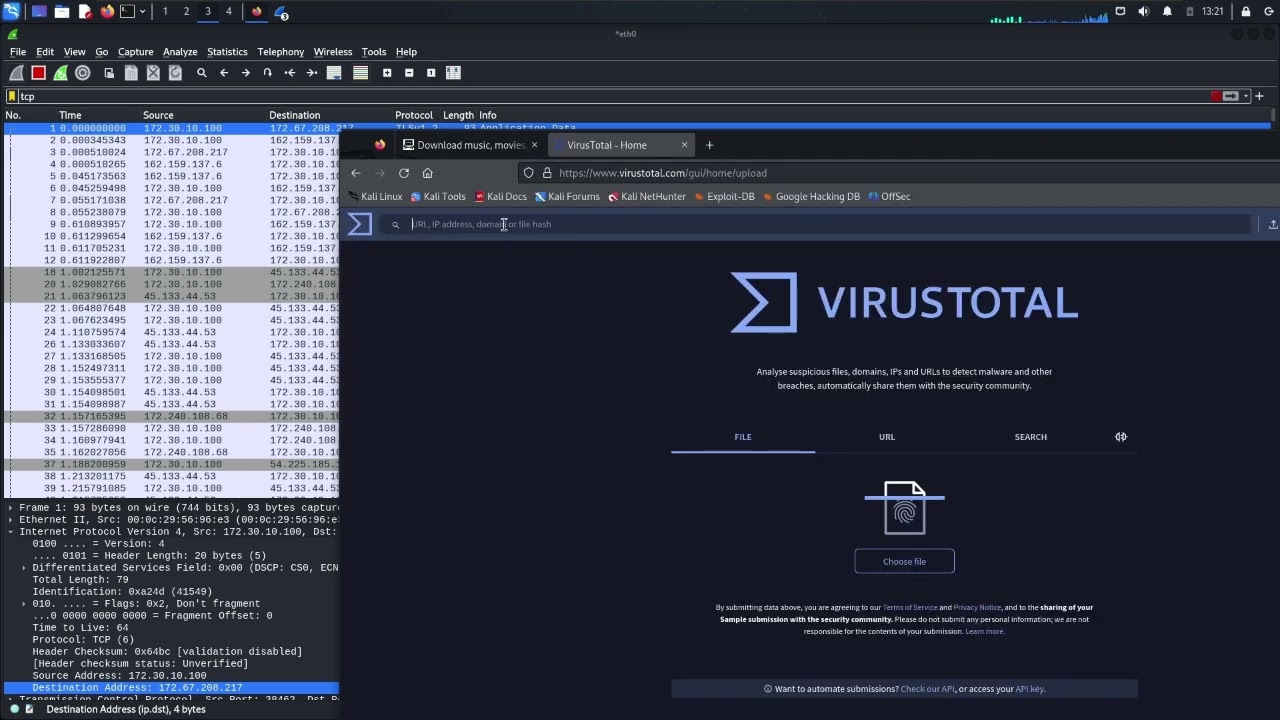The width and height of the screenshot is (1280, 720).
Task: Restart the current capture (green fin)
Action: (61, 73)
